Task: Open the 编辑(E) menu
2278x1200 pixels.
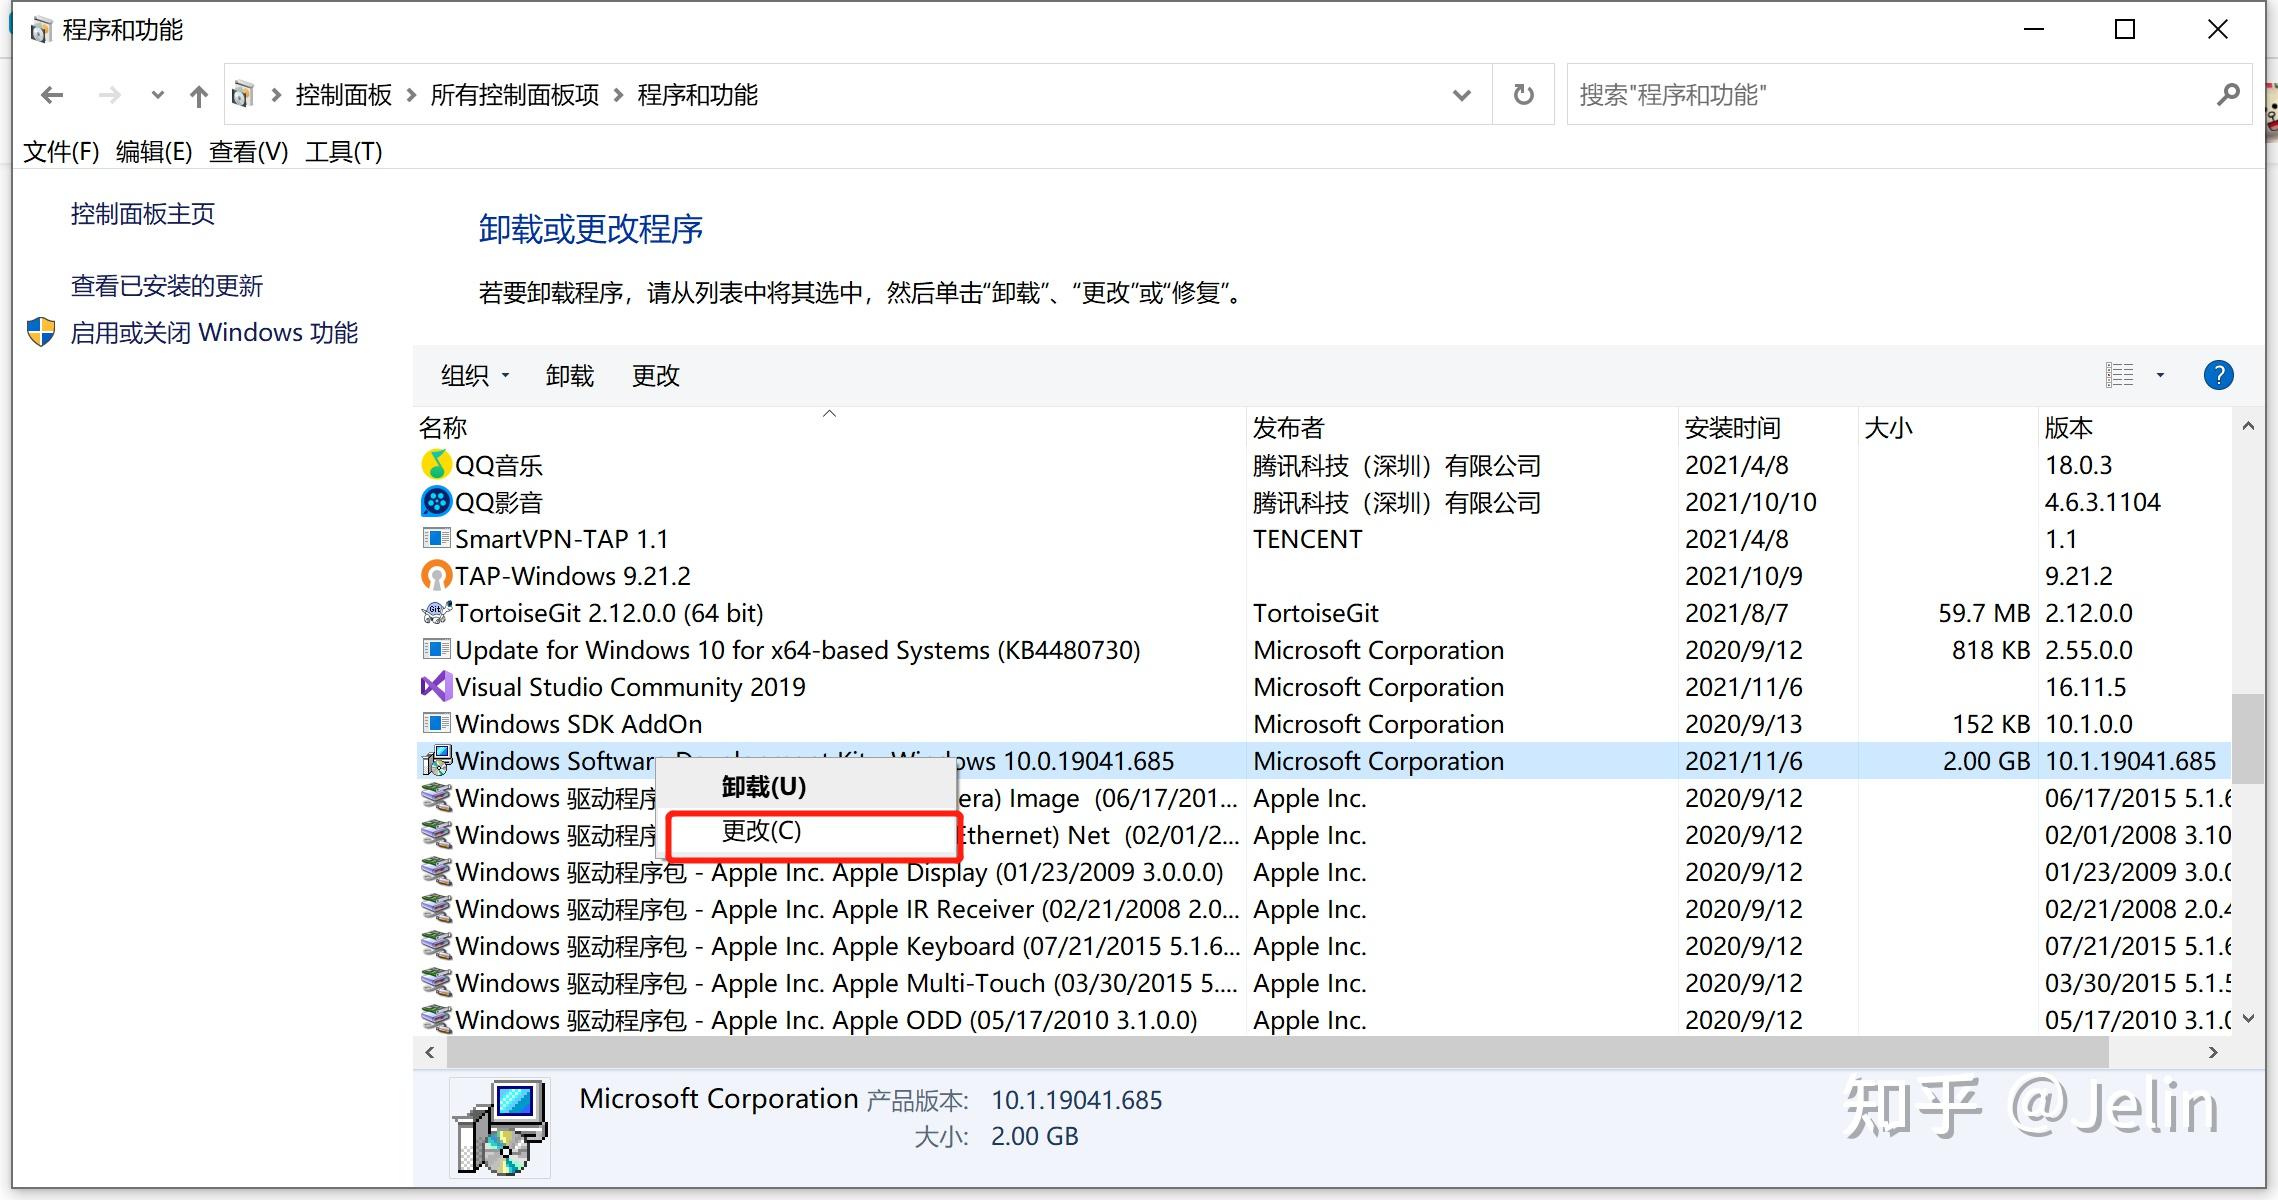Action: pyautogui.click(x=154, y=152)
